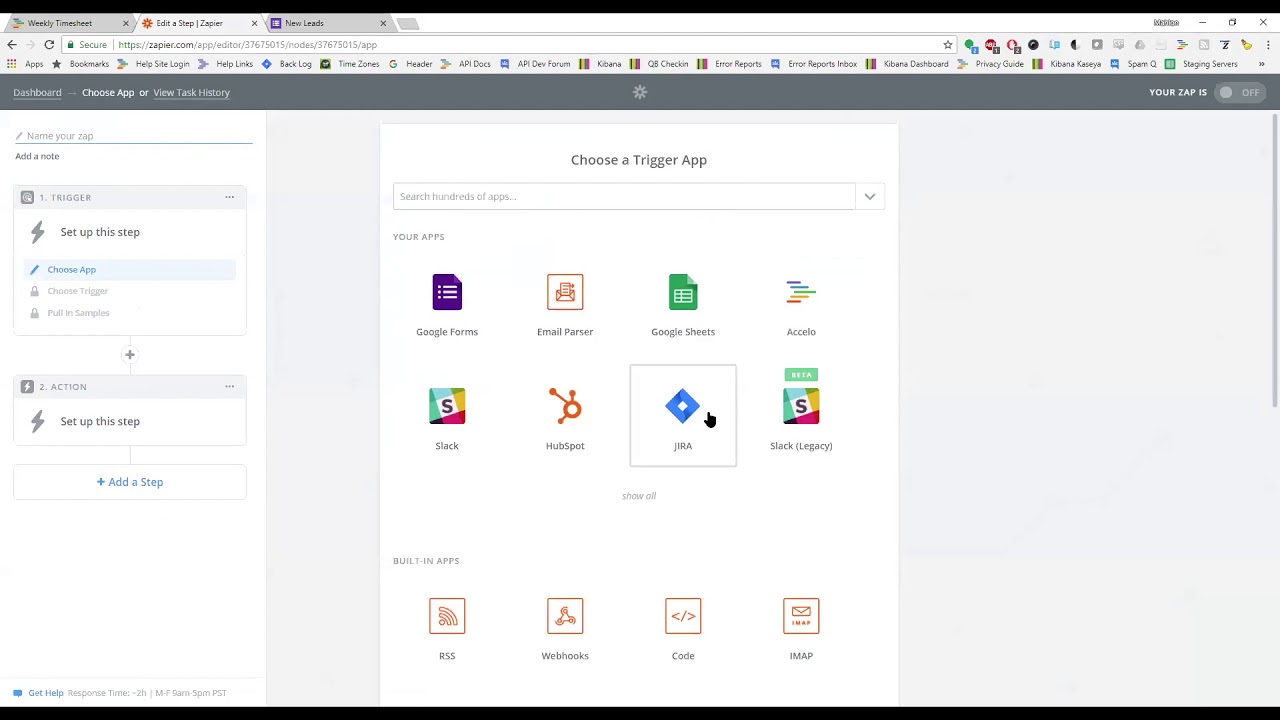Select the Slack app icon
This screenshot has width=1280, height=720.
coord(447,406)
